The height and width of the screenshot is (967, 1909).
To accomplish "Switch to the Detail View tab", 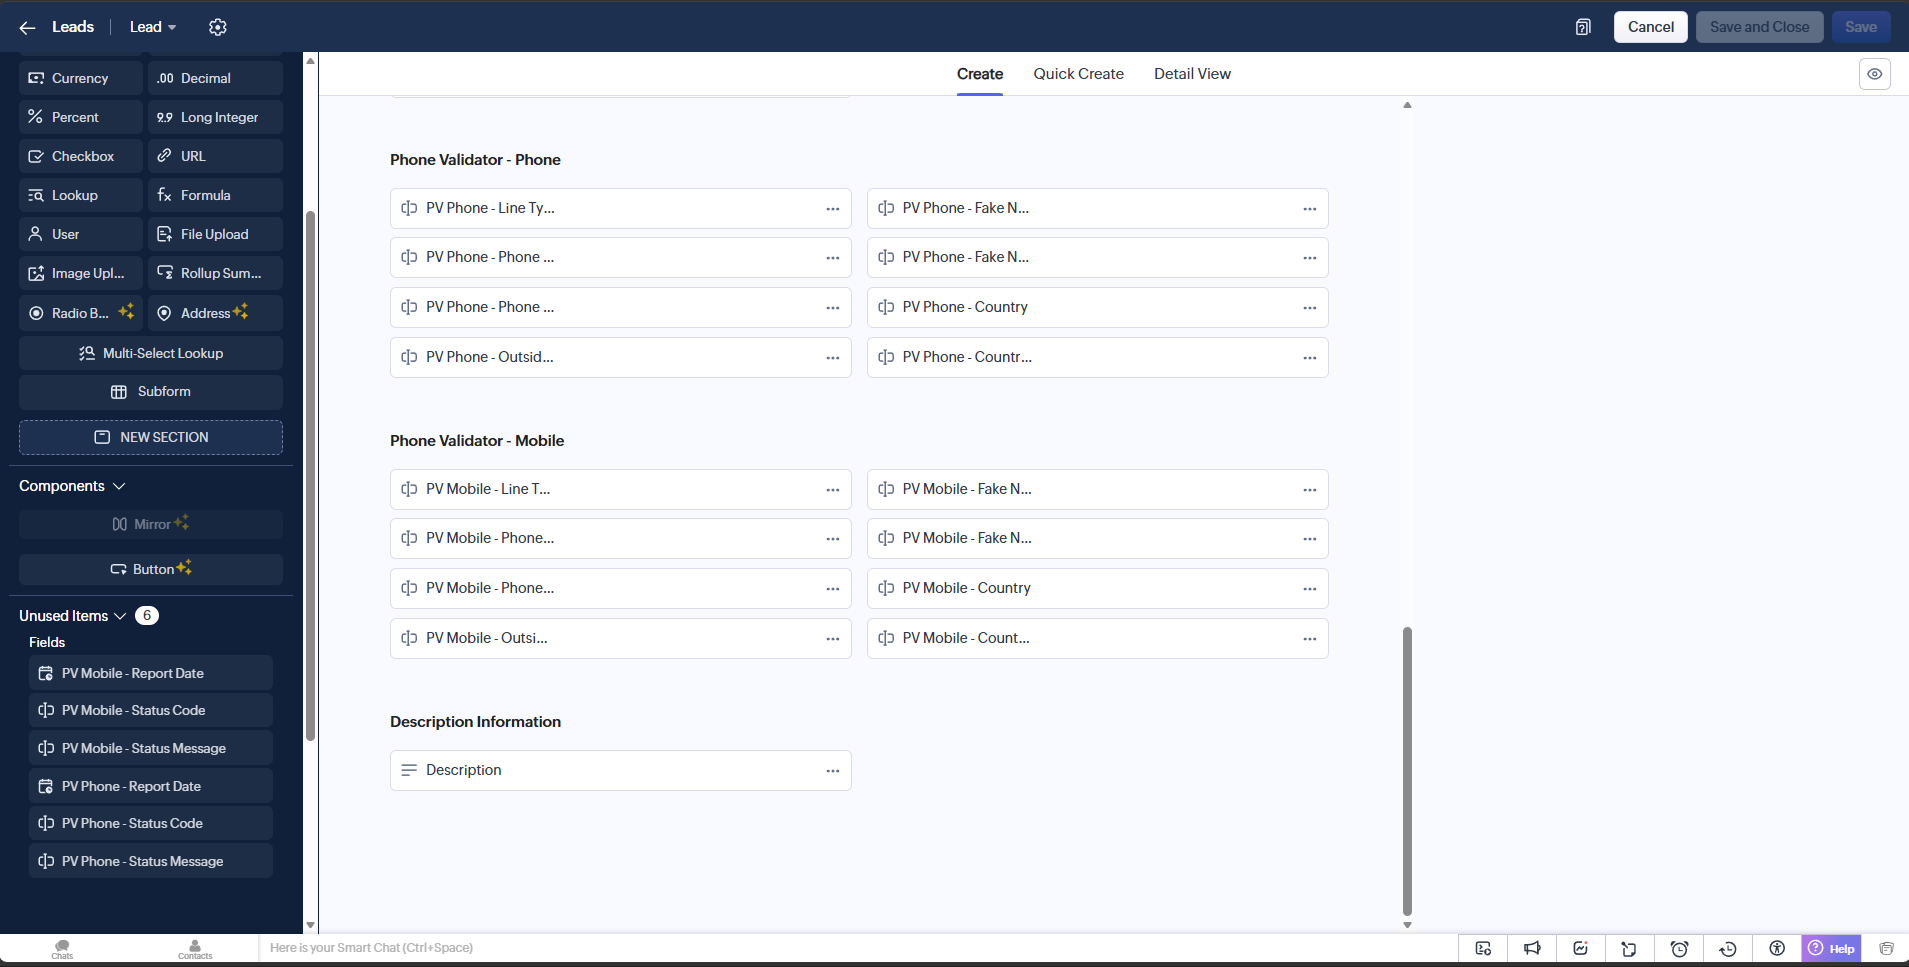I will point(1192,74).
